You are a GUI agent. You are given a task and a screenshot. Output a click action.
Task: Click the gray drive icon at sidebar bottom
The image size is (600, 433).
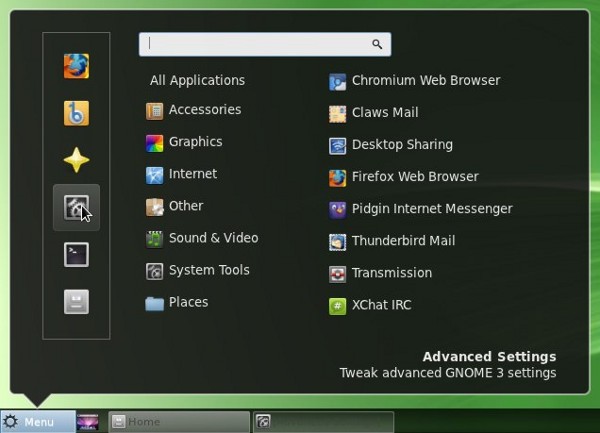tap(76, 301)
